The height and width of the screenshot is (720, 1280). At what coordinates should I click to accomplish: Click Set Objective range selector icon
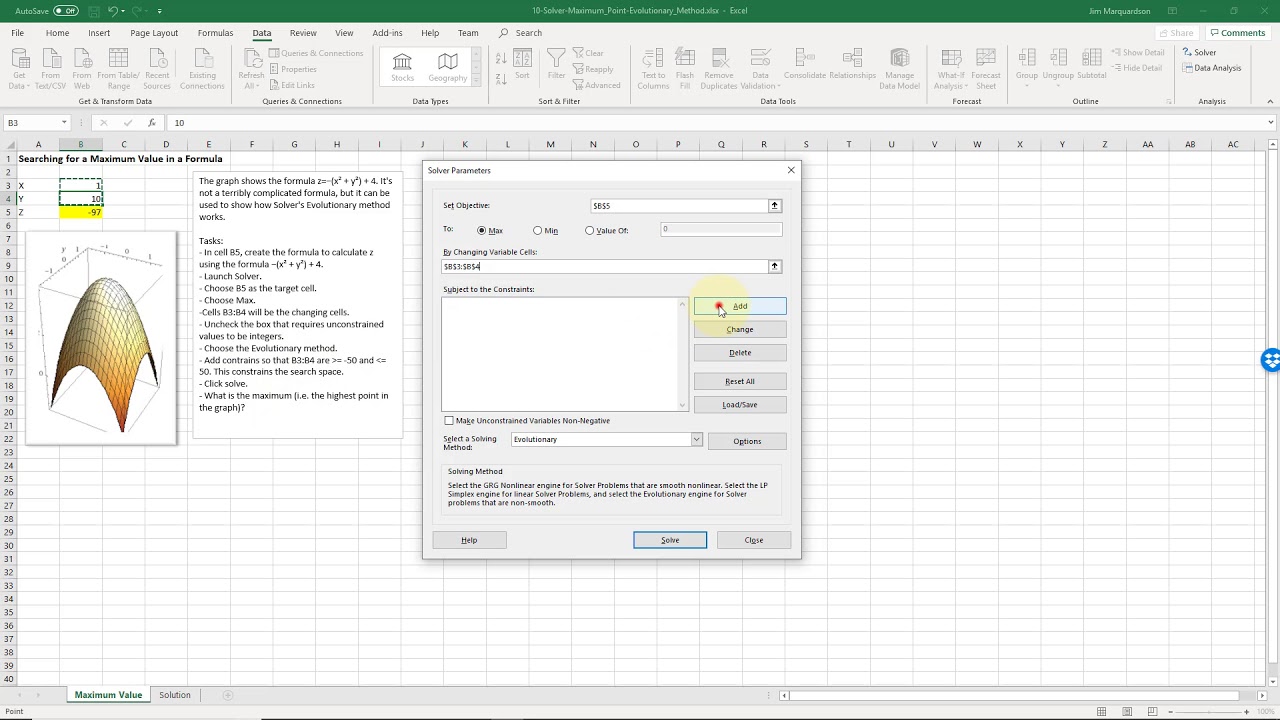coord(774,206)
